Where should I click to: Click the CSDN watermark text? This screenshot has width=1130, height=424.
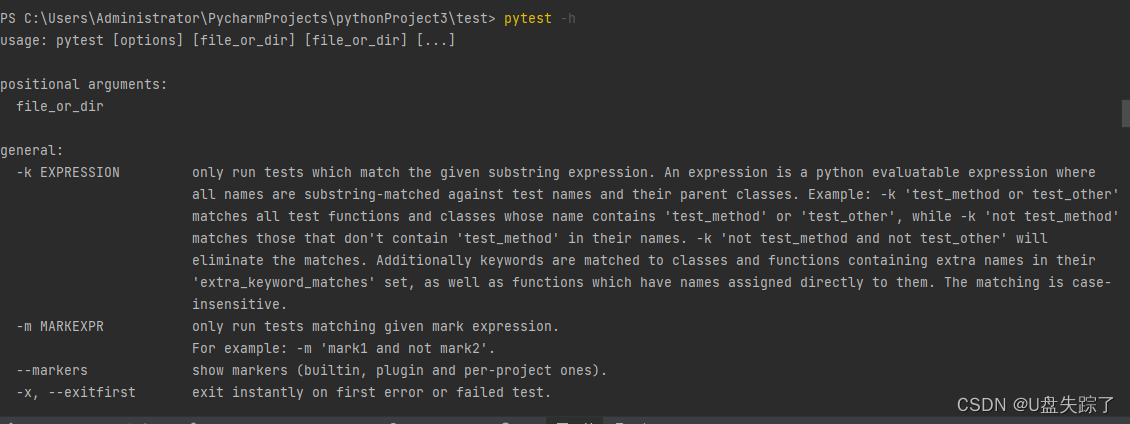[1035, 405]
